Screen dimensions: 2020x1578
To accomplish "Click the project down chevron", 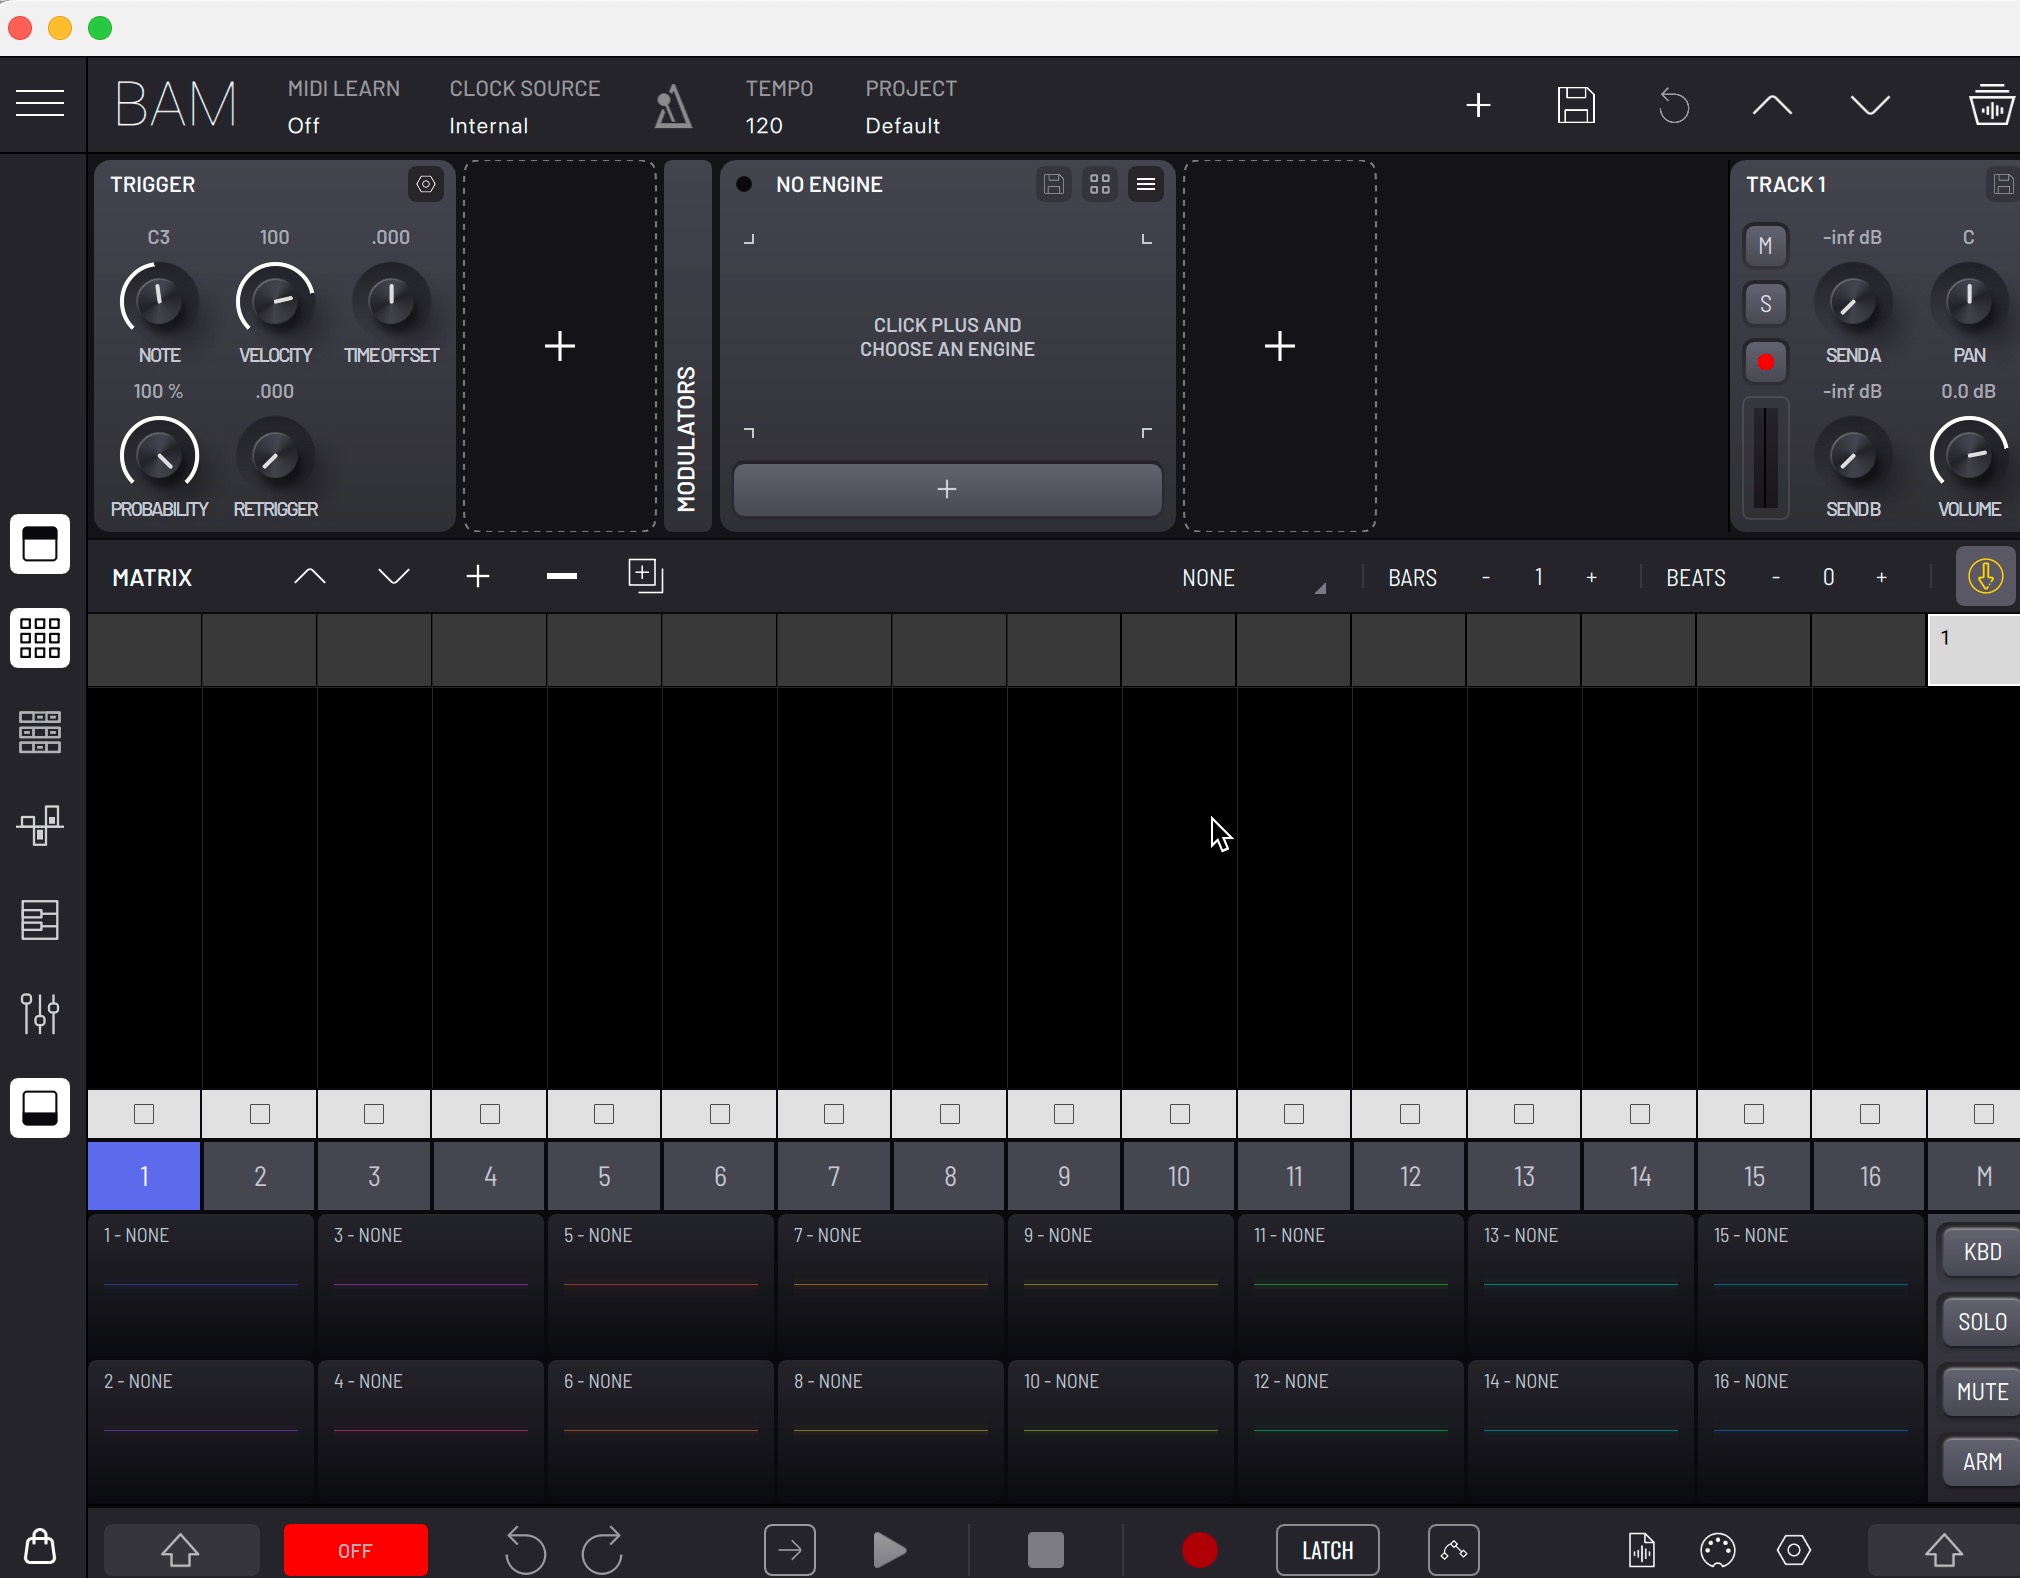I will [x=1870, y=105].
